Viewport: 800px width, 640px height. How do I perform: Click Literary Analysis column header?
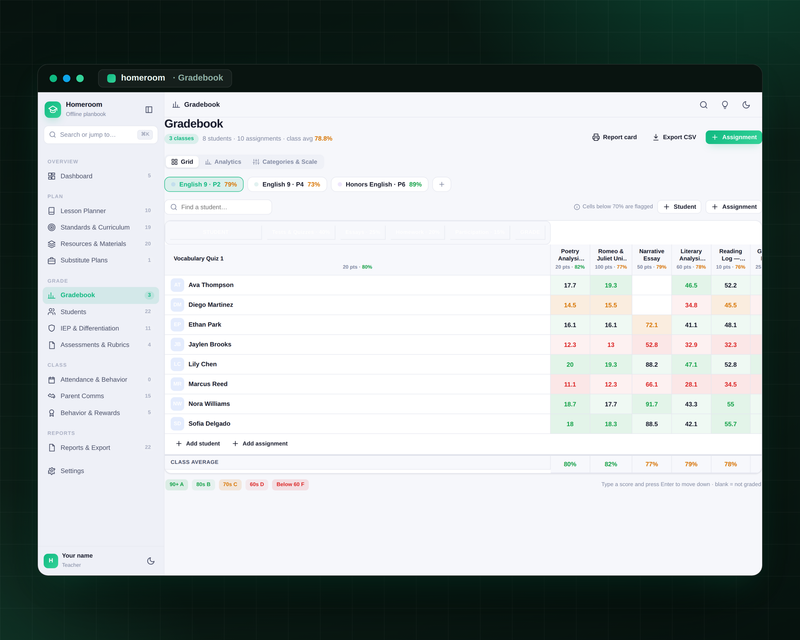pyautogui.click(x=691, y=259)
